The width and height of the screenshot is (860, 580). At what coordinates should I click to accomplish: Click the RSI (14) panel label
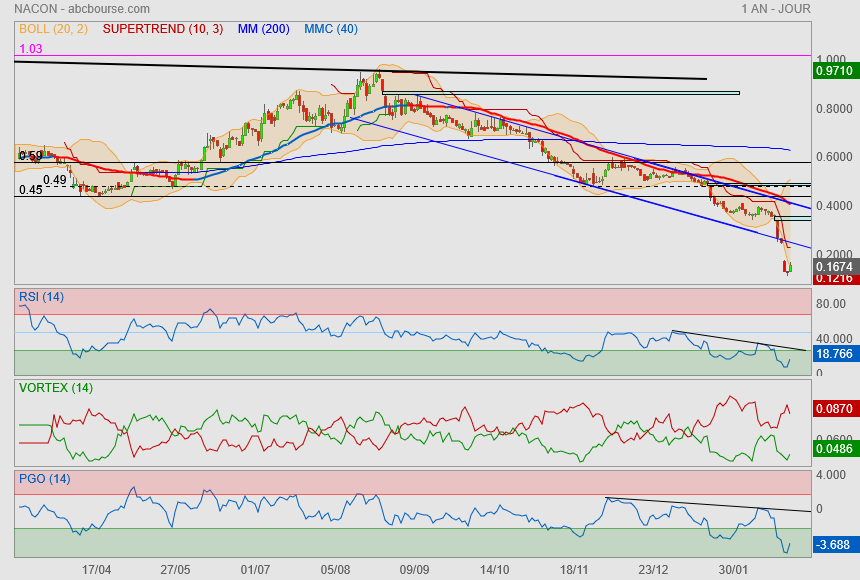[41, 296]
